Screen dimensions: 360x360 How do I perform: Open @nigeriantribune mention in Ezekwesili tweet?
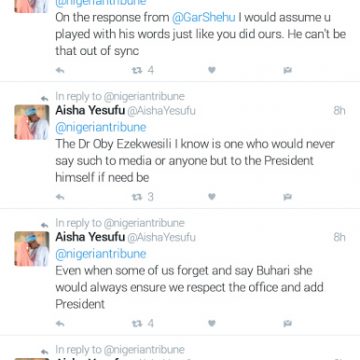click(101, 127)
